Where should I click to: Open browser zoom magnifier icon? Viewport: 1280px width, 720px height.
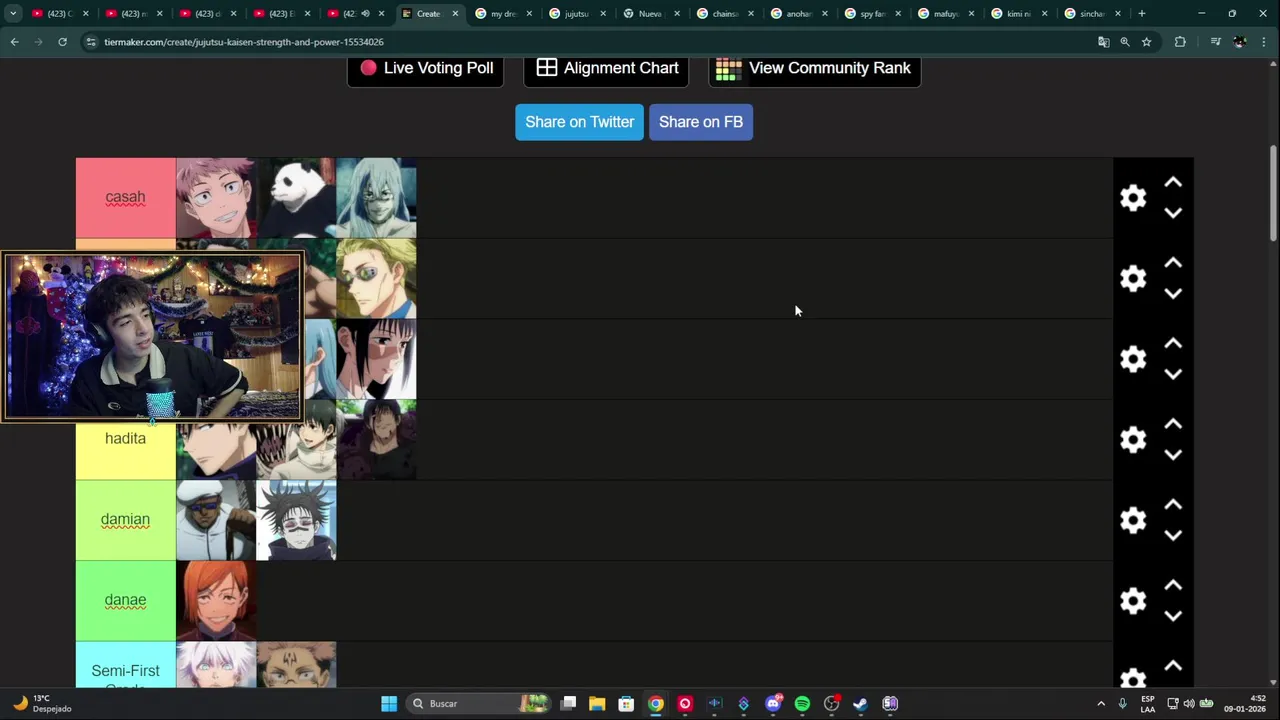(1125, 42)
